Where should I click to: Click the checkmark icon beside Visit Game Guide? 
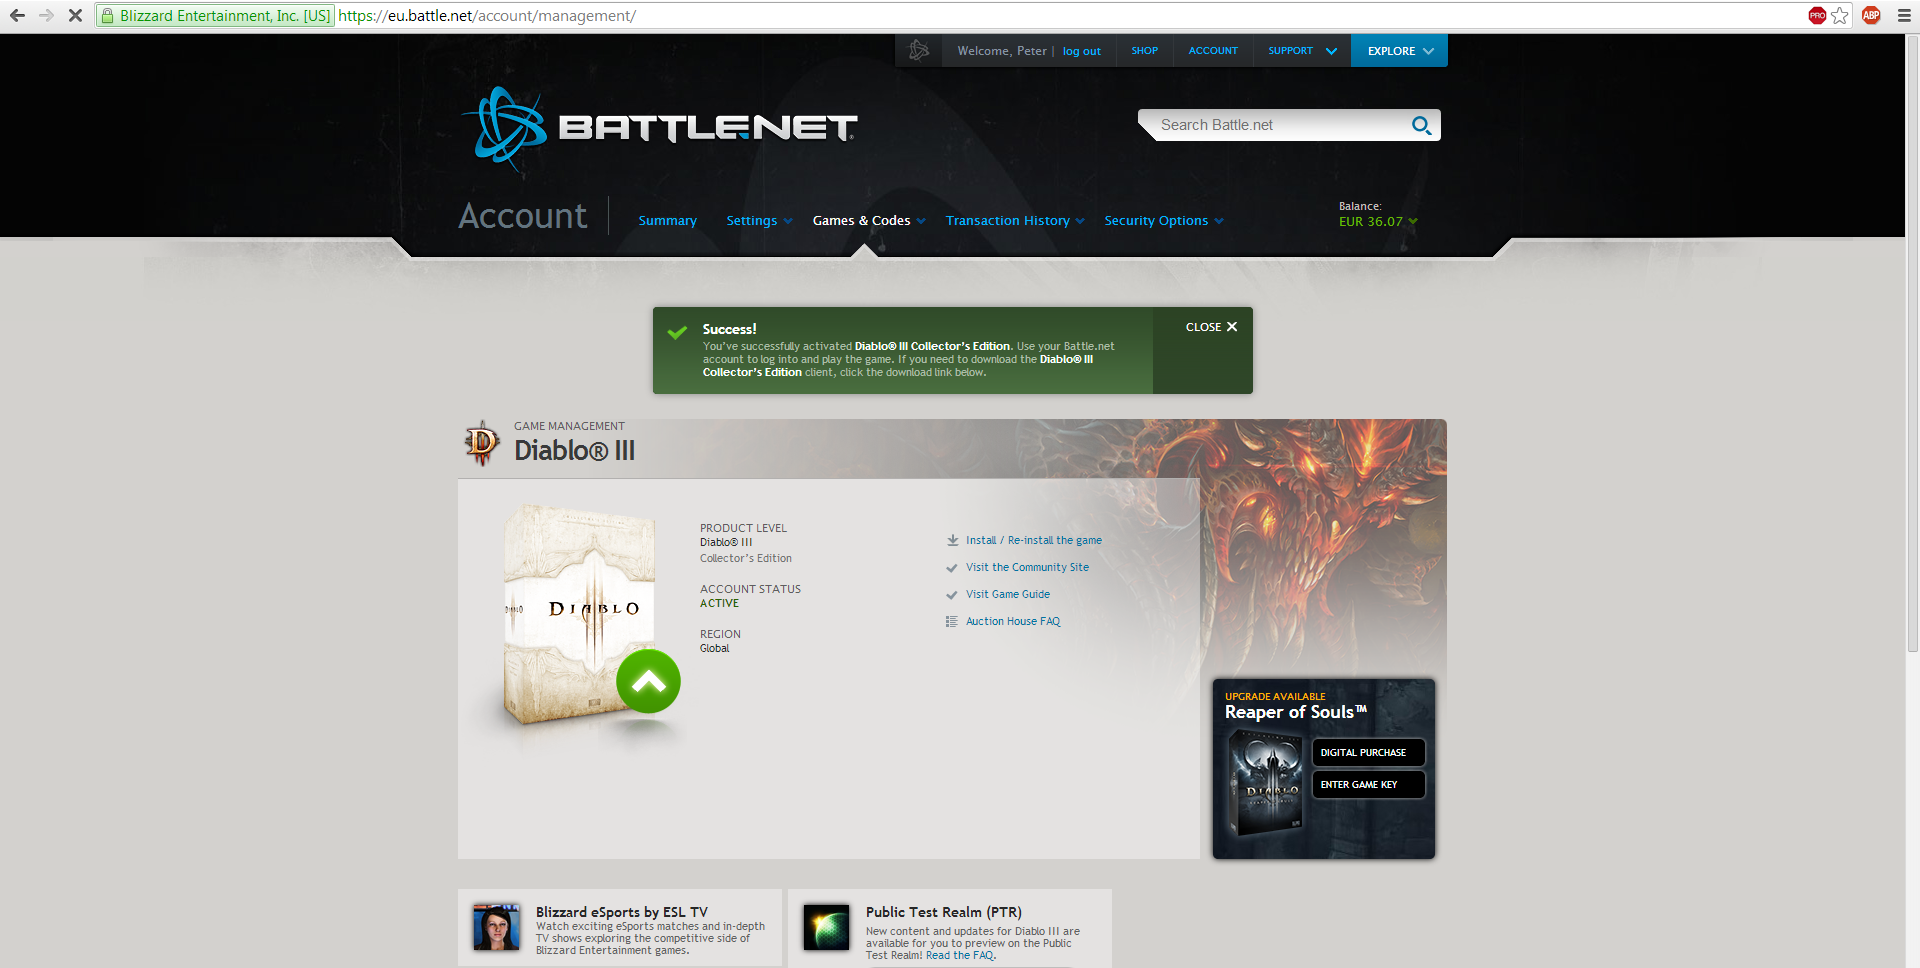pyautogui.click(x=952, y=595)
